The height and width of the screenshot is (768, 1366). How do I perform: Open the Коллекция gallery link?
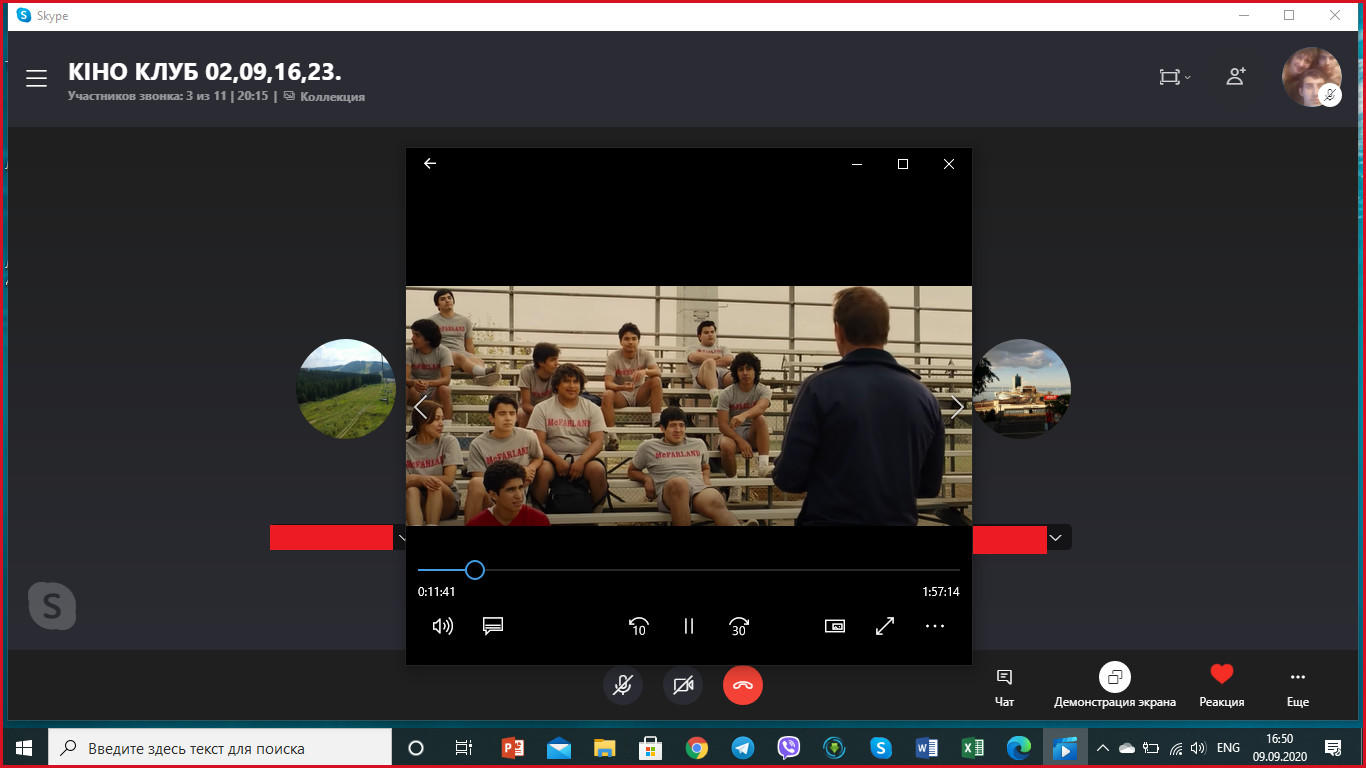tap(325, 97)
